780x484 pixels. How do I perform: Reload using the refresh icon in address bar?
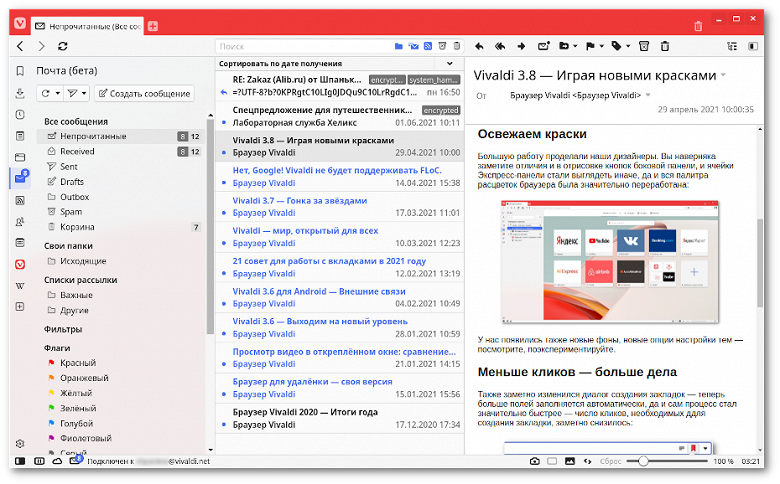pos(63,46)
